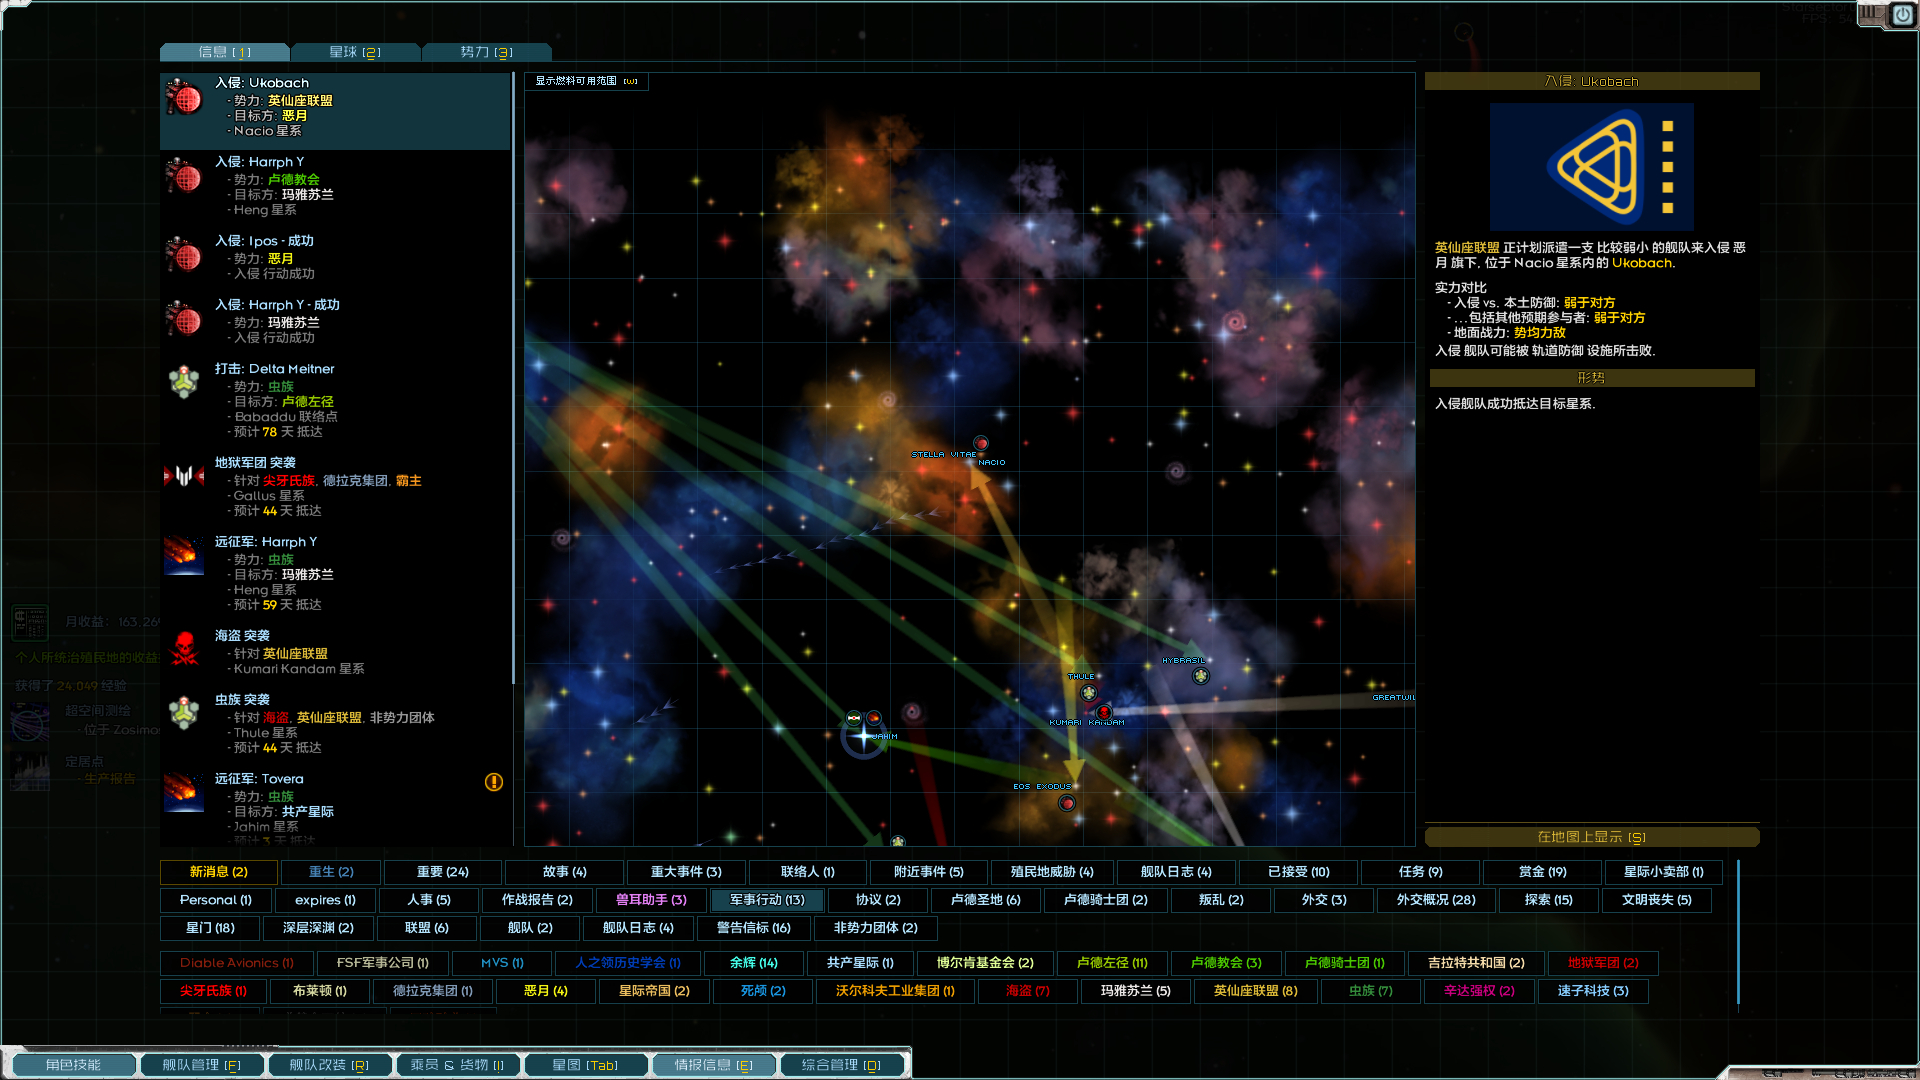This screenshot has width=1920, height=1080.
Task: Open the 势力 [3] tab
Action: pos(487,52)
